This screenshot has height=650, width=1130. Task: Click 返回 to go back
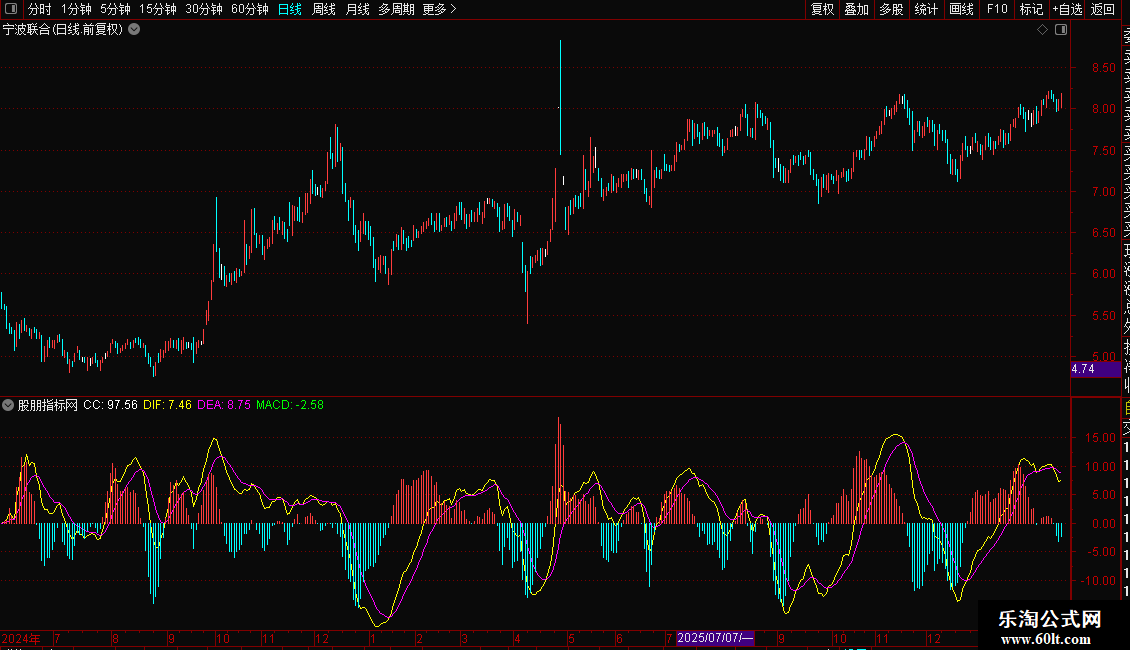click(x=1103, y=9)
